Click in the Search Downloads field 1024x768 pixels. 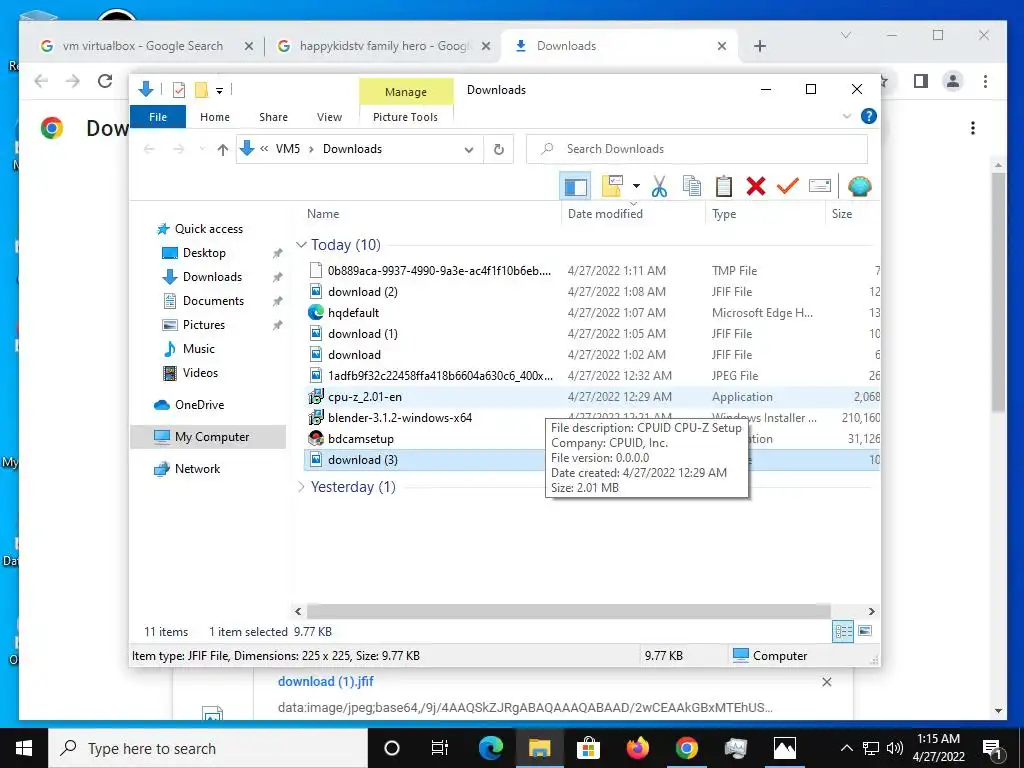697,149
